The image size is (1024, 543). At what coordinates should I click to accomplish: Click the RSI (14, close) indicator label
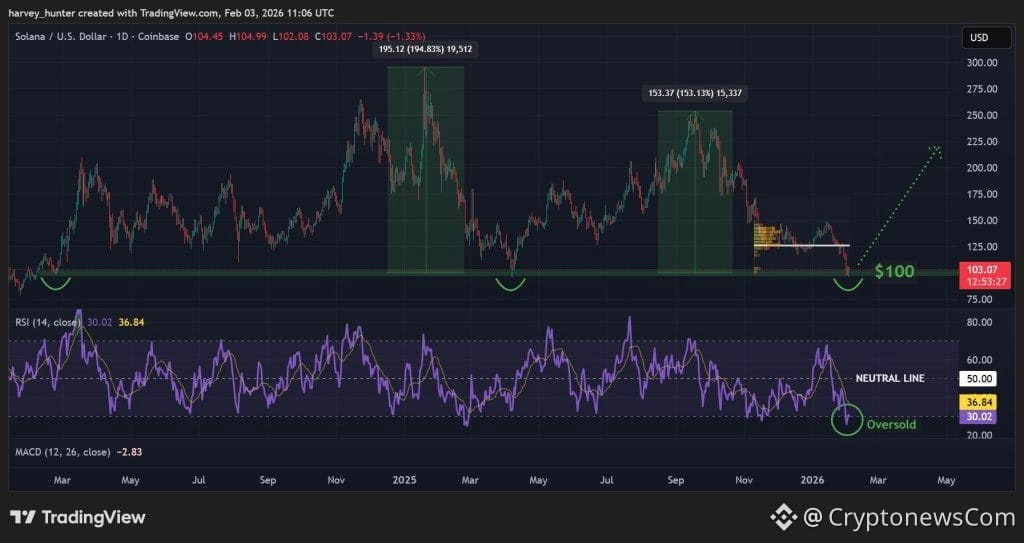pos(49,322)
